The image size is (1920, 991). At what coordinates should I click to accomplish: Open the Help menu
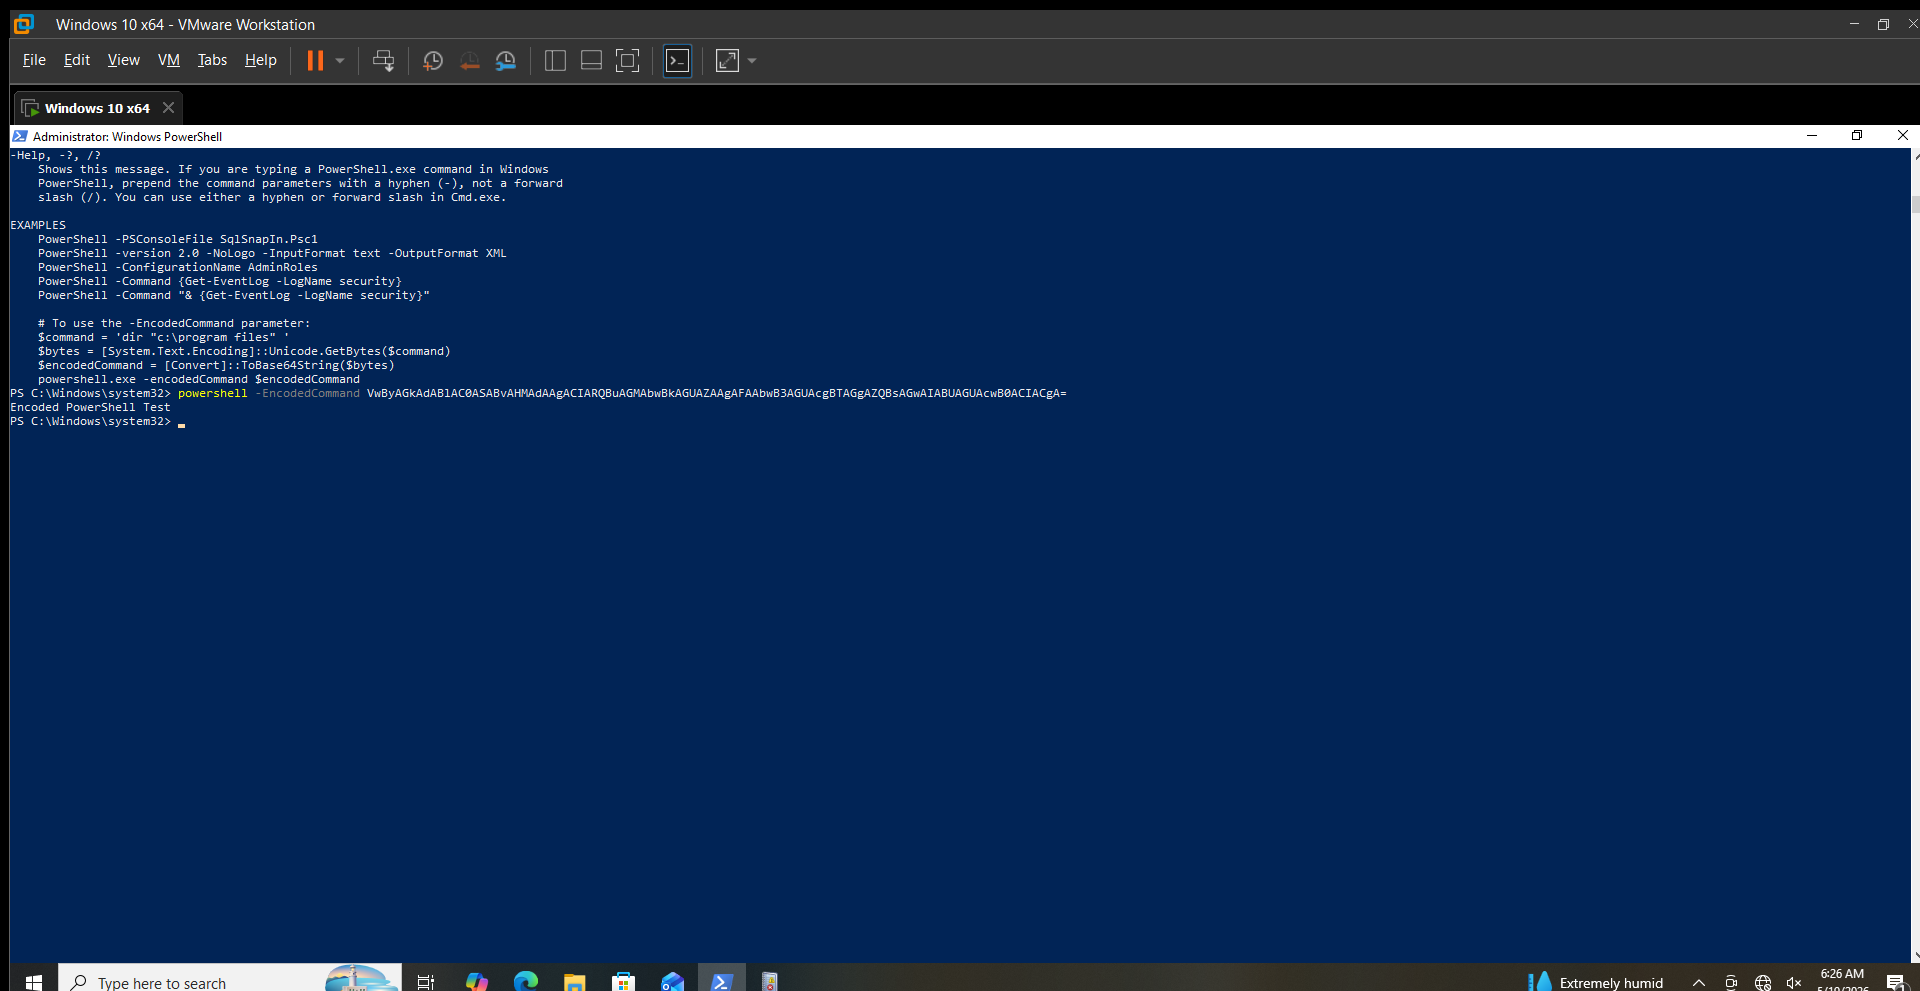click(261, 60)
